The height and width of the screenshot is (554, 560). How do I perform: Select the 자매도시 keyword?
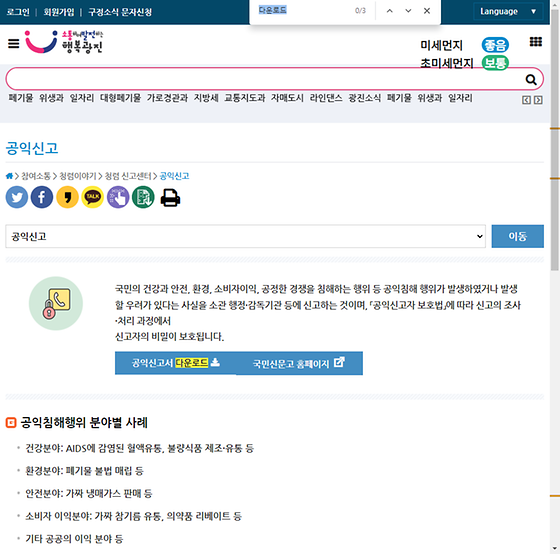tap(287, 98)
